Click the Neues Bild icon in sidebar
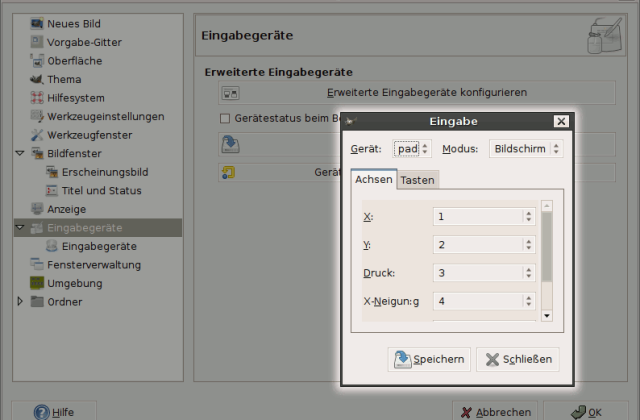Image resolution: width=640 pixels, height=420 pixels. [x=37, y=23]
